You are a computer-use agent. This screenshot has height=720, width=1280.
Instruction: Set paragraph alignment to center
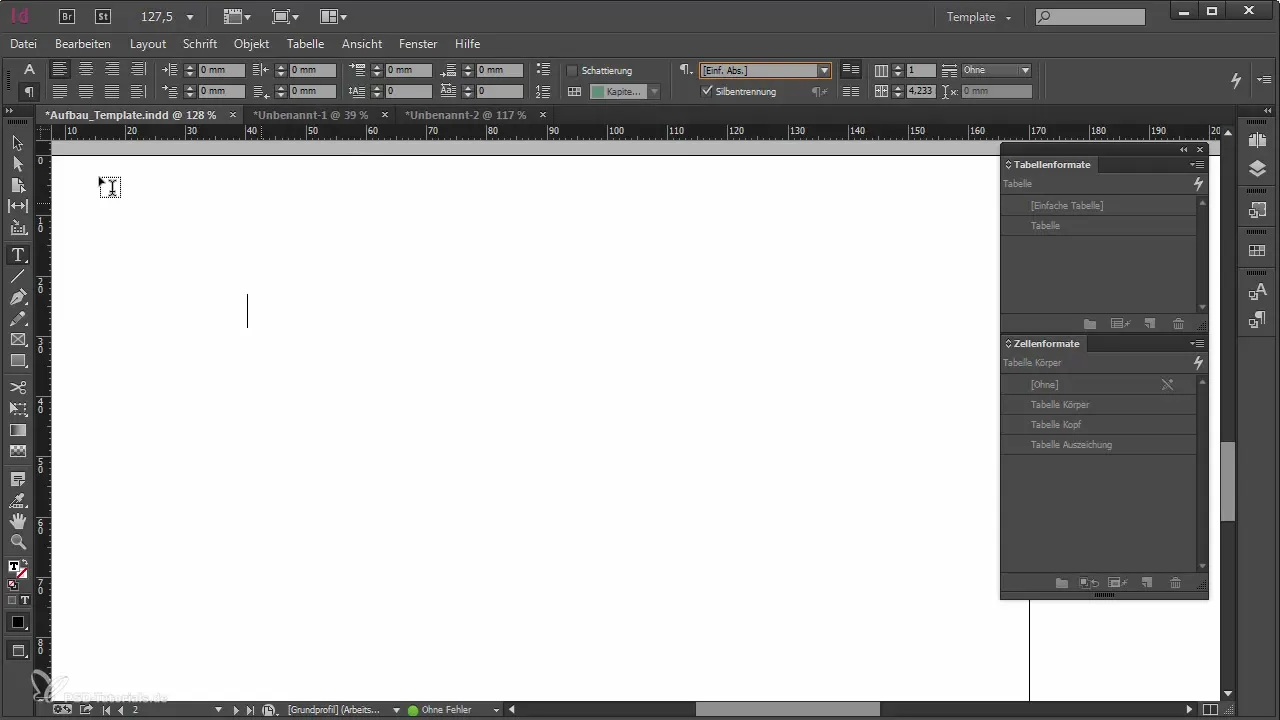[87, 69]
